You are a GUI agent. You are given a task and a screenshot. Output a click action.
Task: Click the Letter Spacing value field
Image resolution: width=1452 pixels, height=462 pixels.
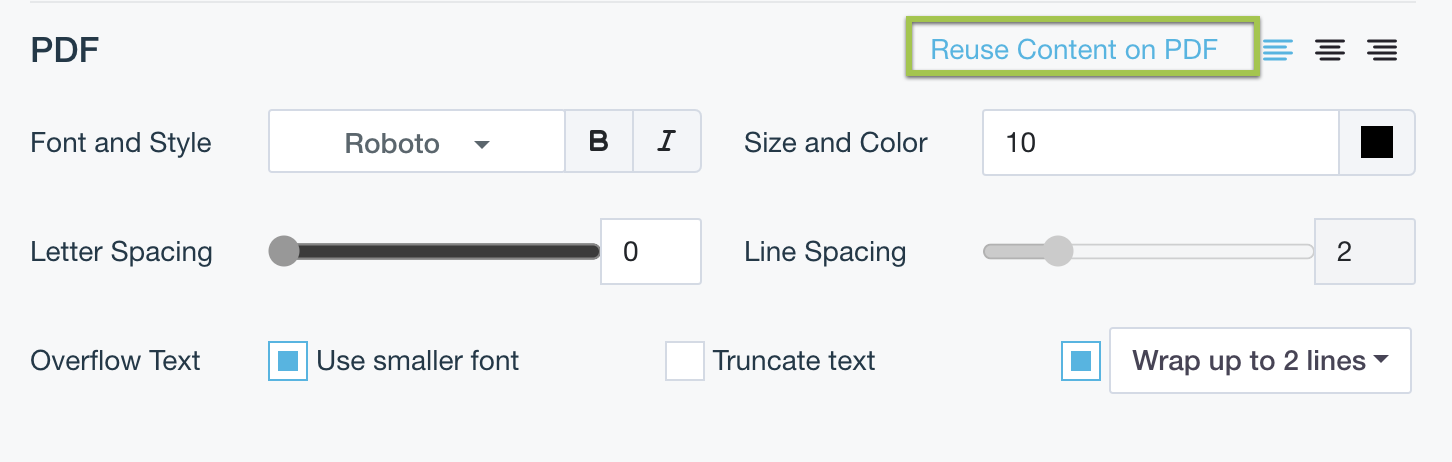pos(650,251)
